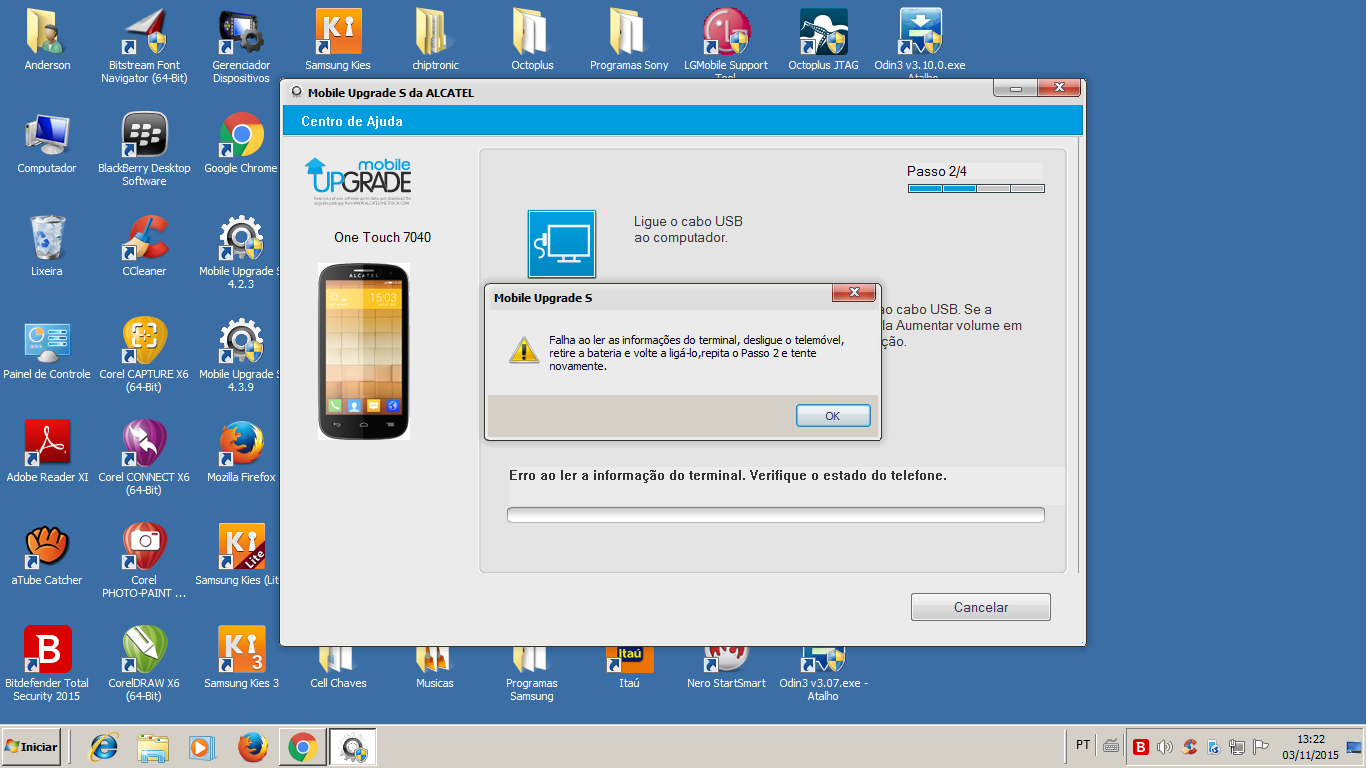Select the CCleaner desktop icon
Screen dimensions: 1366x768
(x=144, y=247)
